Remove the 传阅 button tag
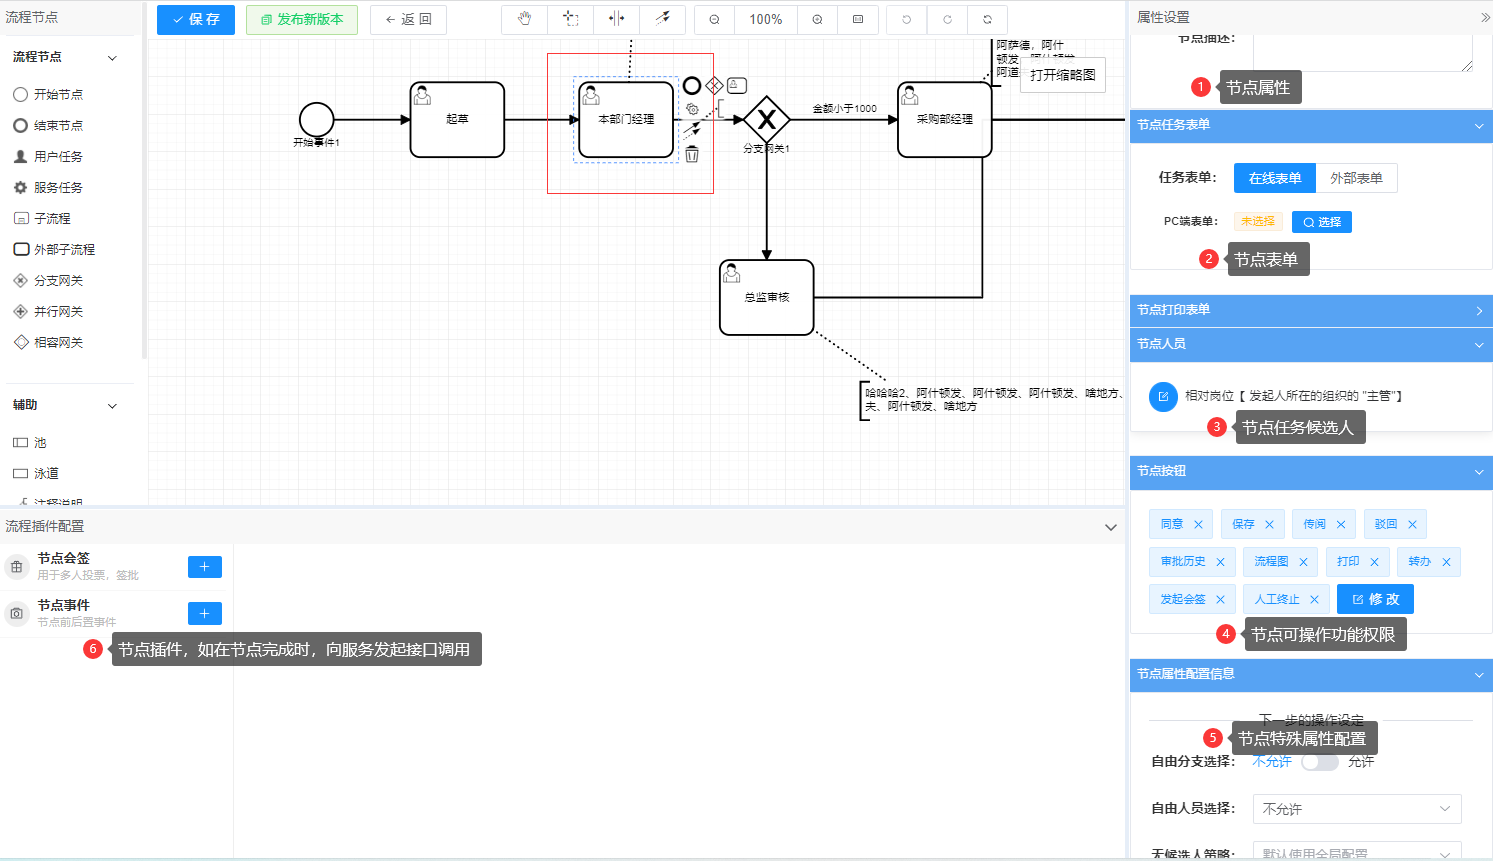This screenshot has height=861, width=1493. pos(1341,524)
